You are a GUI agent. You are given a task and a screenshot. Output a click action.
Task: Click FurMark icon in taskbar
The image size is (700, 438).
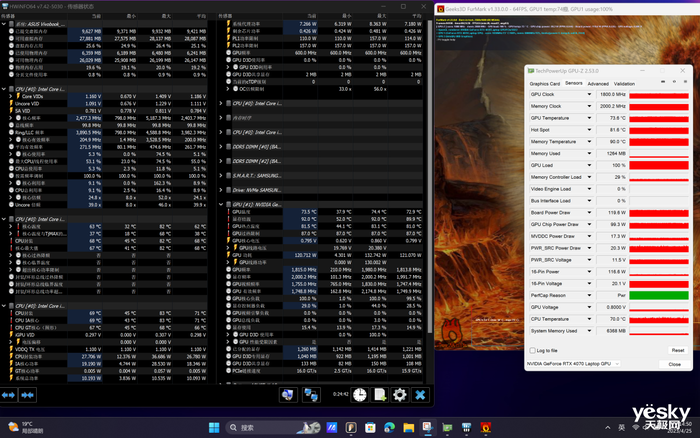tap(486, 428)
